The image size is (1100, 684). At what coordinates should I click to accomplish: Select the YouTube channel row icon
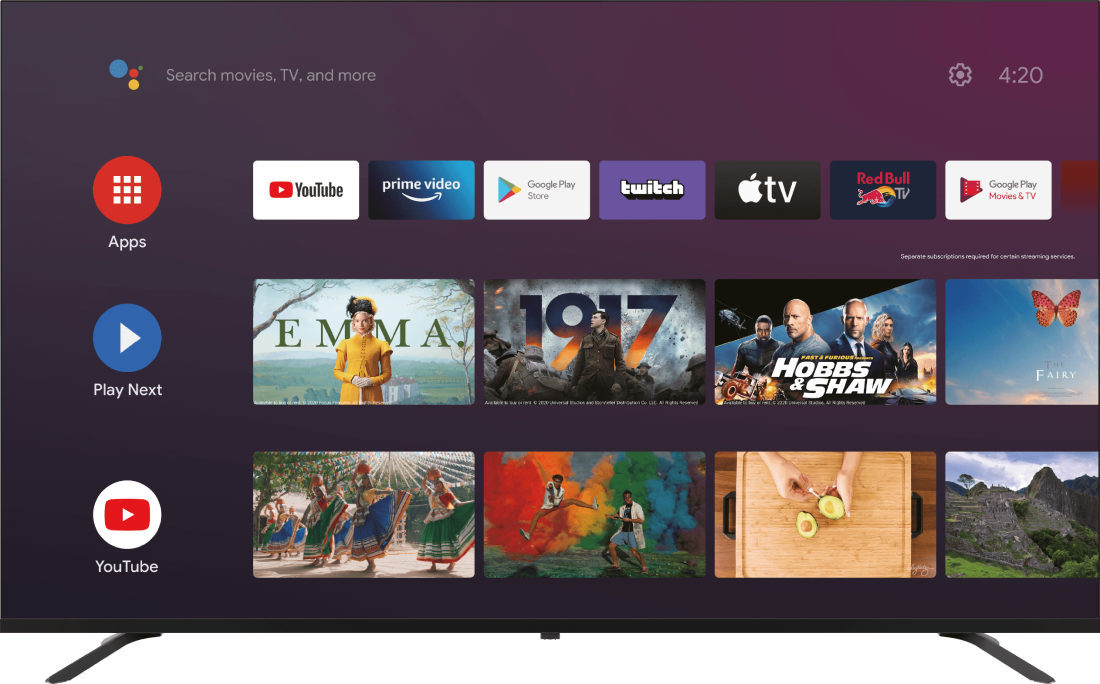pos(127,515)
